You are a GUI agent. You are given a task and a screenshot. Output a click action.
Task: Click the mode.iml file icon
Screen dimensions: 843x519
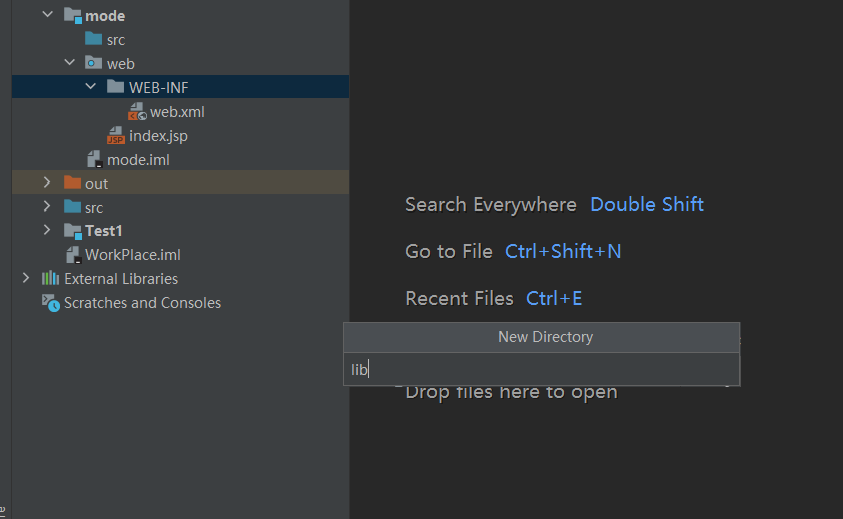click(x=95, y=159)
